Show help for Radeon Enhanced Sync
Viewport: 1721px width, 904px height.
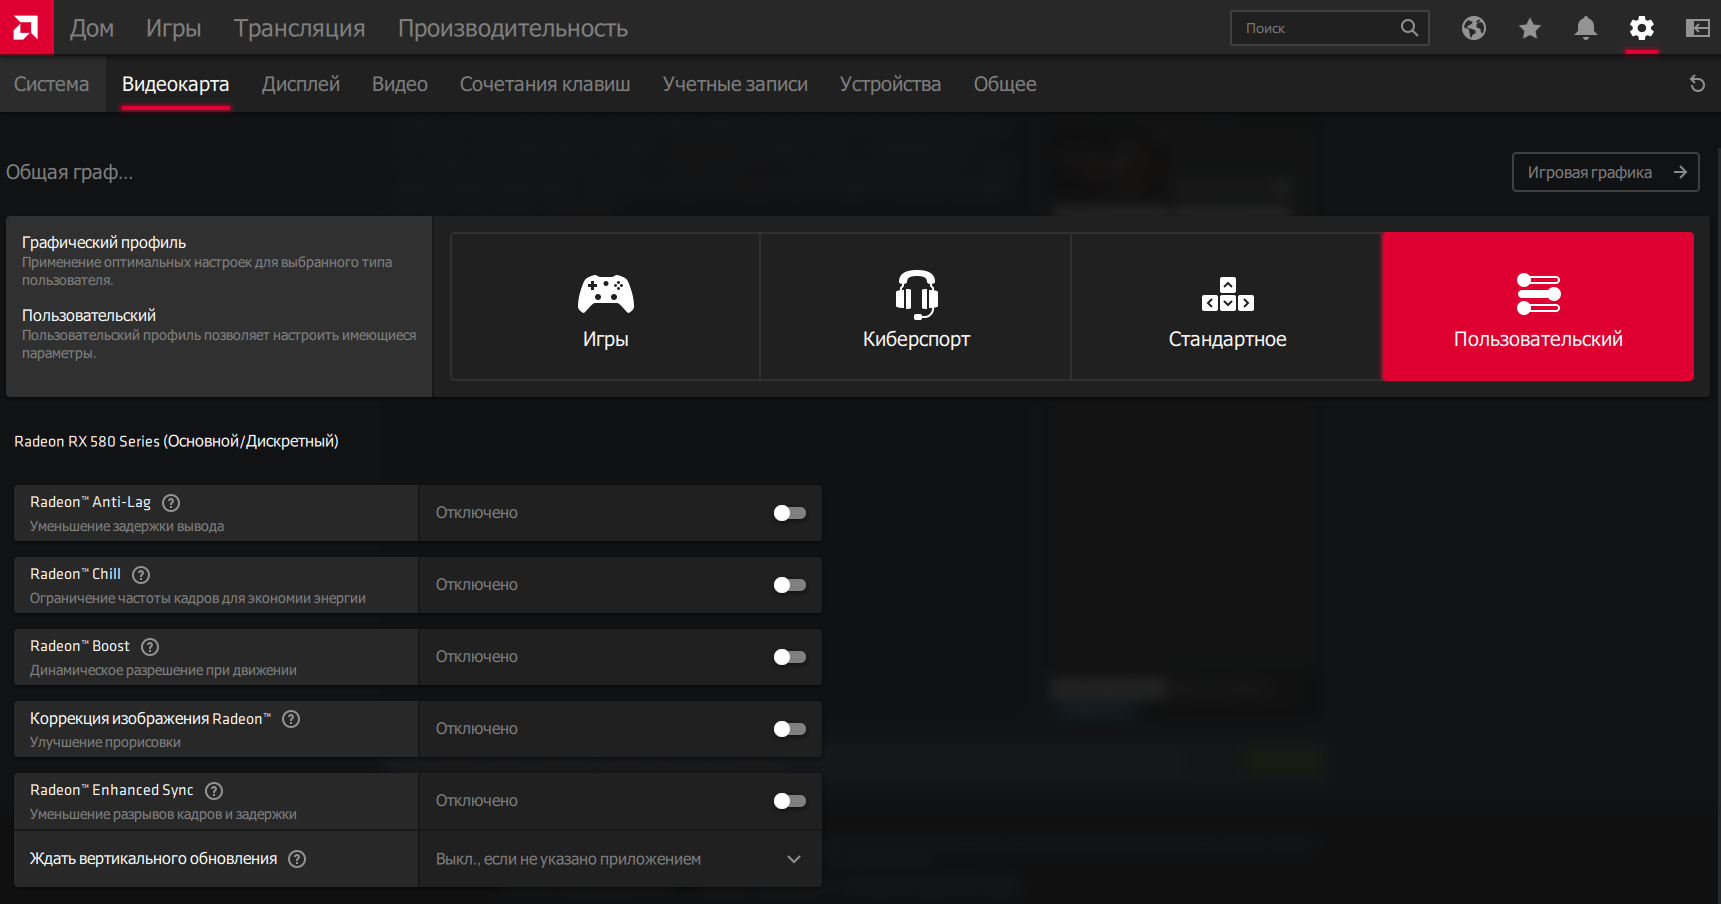(214, 791)
